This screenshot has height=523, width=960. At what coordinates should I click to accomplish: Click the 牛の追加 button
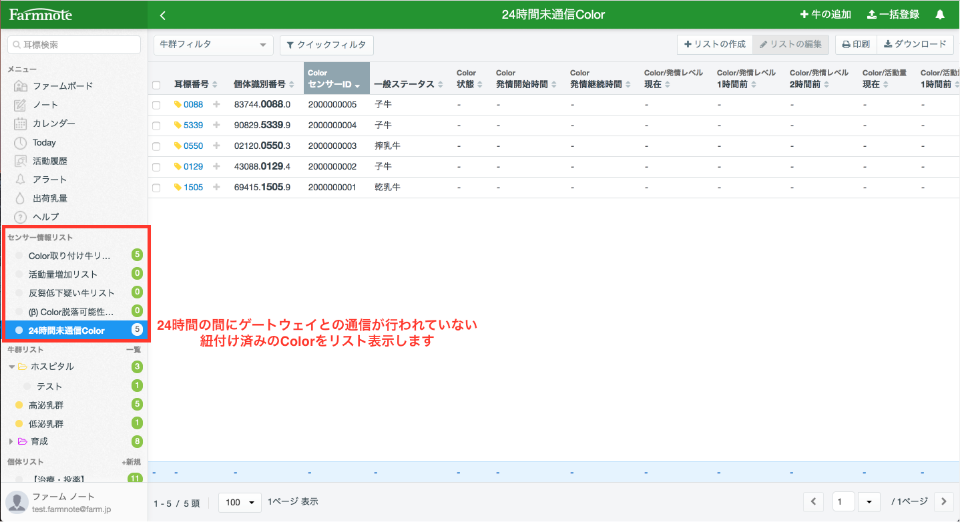click(825, 15)
